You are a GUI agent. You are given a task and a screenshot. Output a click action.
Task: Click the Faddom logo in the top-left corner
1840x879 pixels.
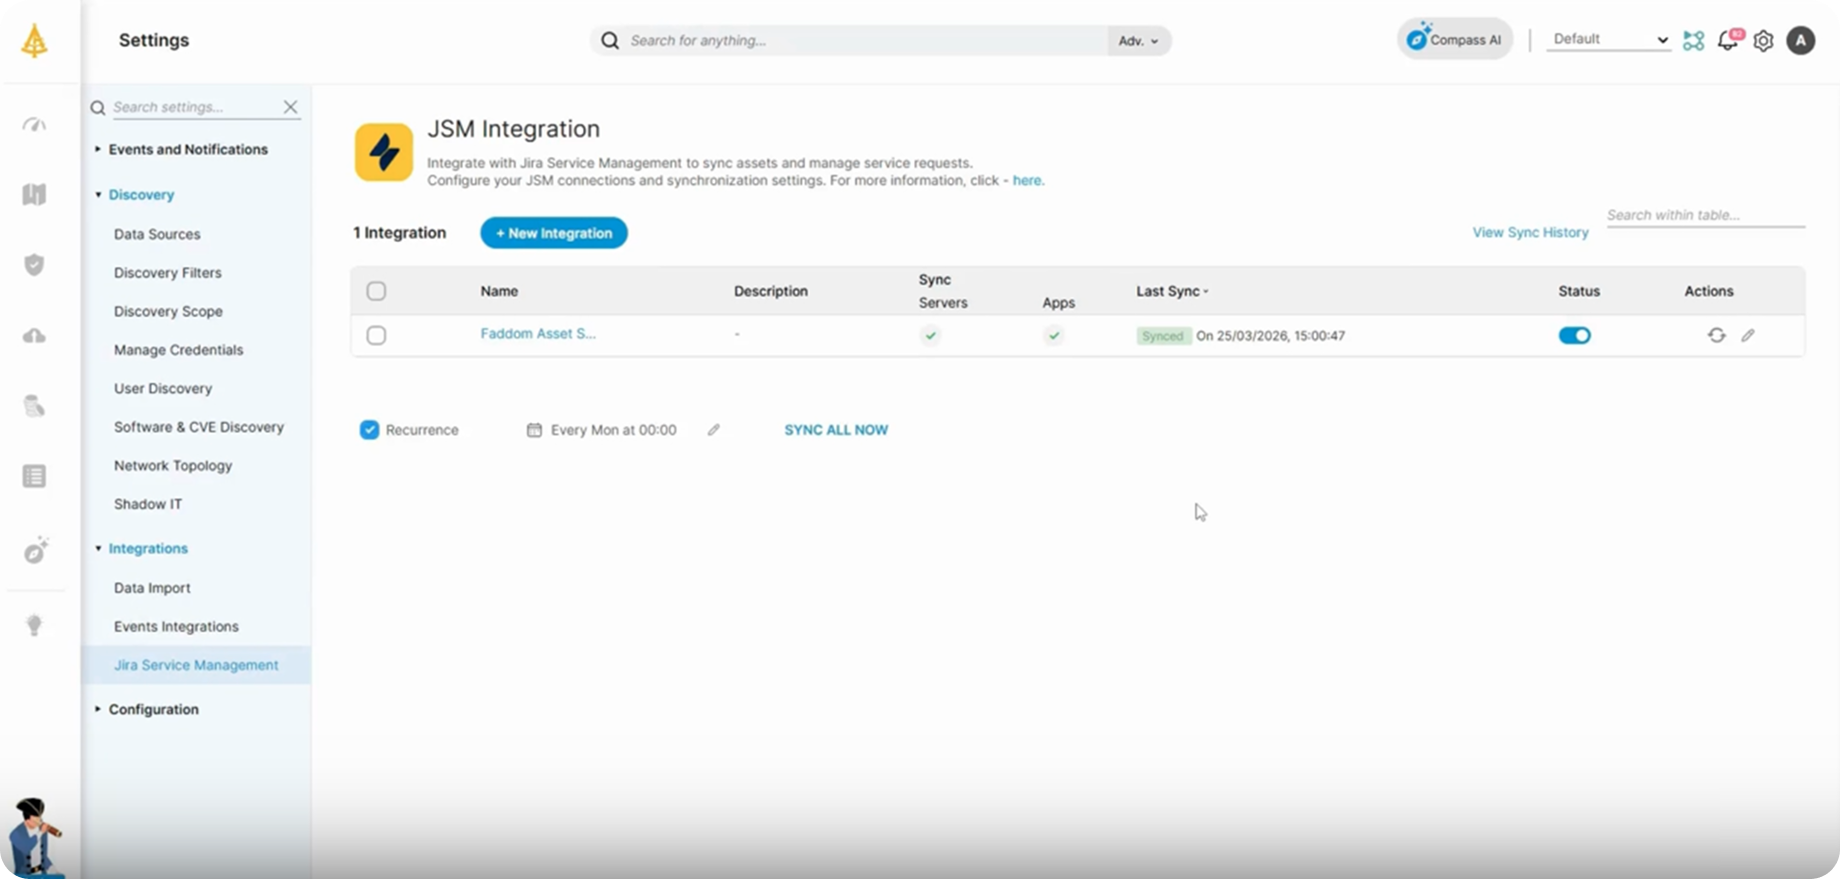(35, 41)
